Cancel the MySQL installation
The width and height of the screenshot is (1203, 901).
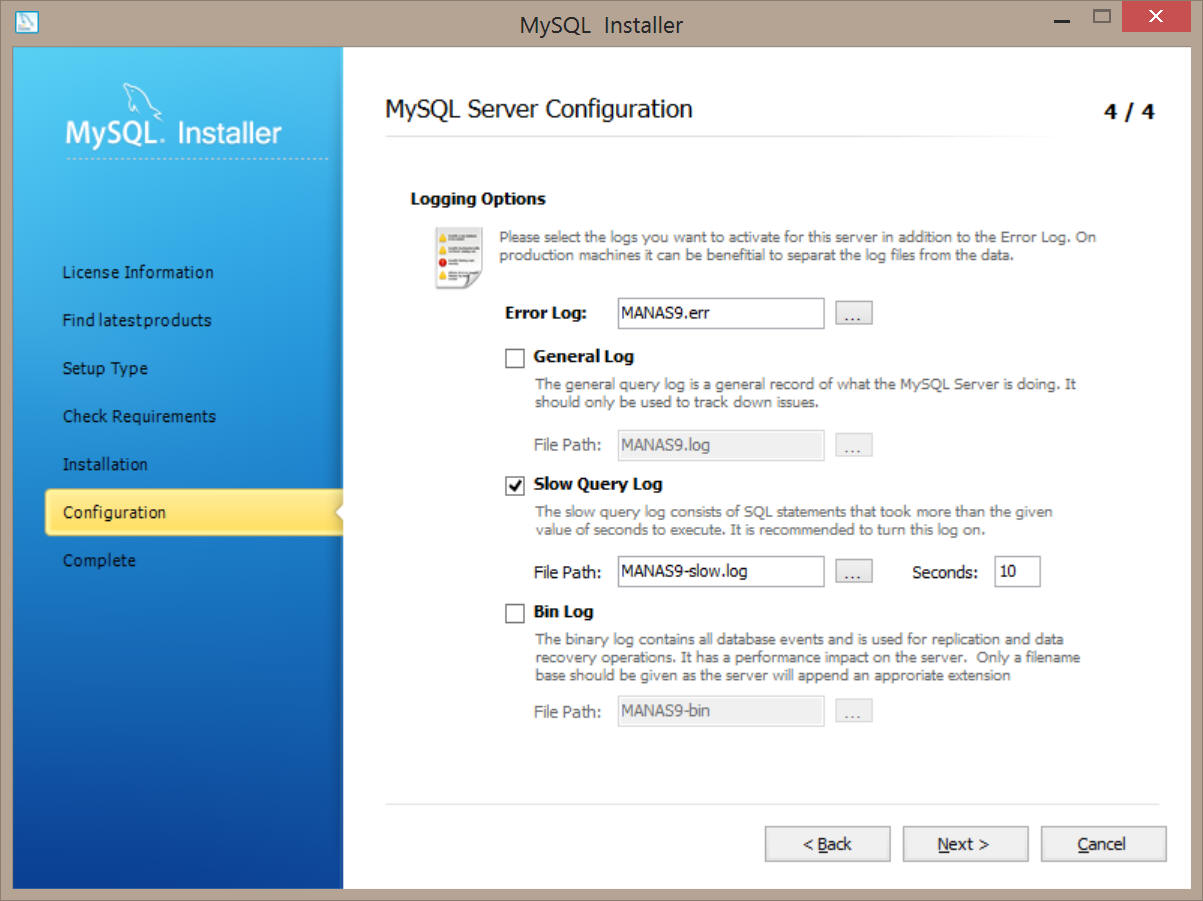click(1103, 844)
